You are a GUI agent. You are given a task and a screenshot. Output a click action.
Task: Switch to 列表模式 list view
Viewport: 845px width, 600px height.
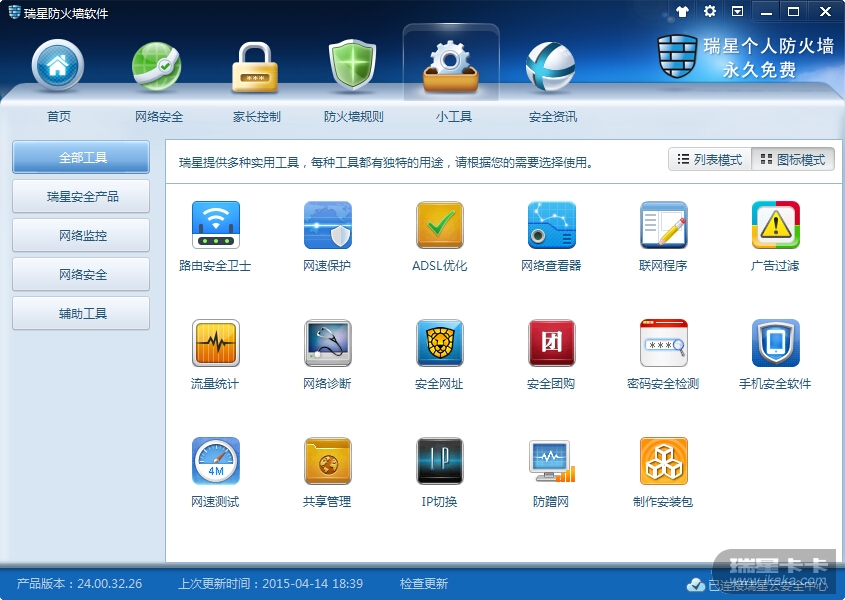pyautogui.click(x=710, y=160)
